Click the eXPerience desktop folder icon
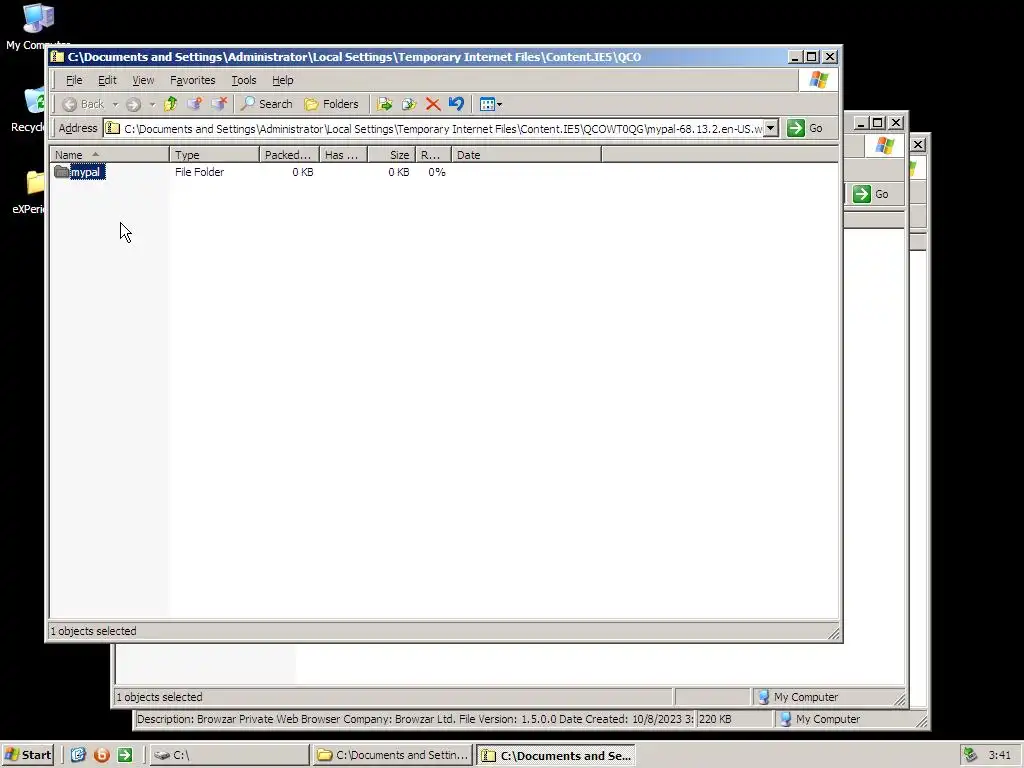 click(35, 182)
